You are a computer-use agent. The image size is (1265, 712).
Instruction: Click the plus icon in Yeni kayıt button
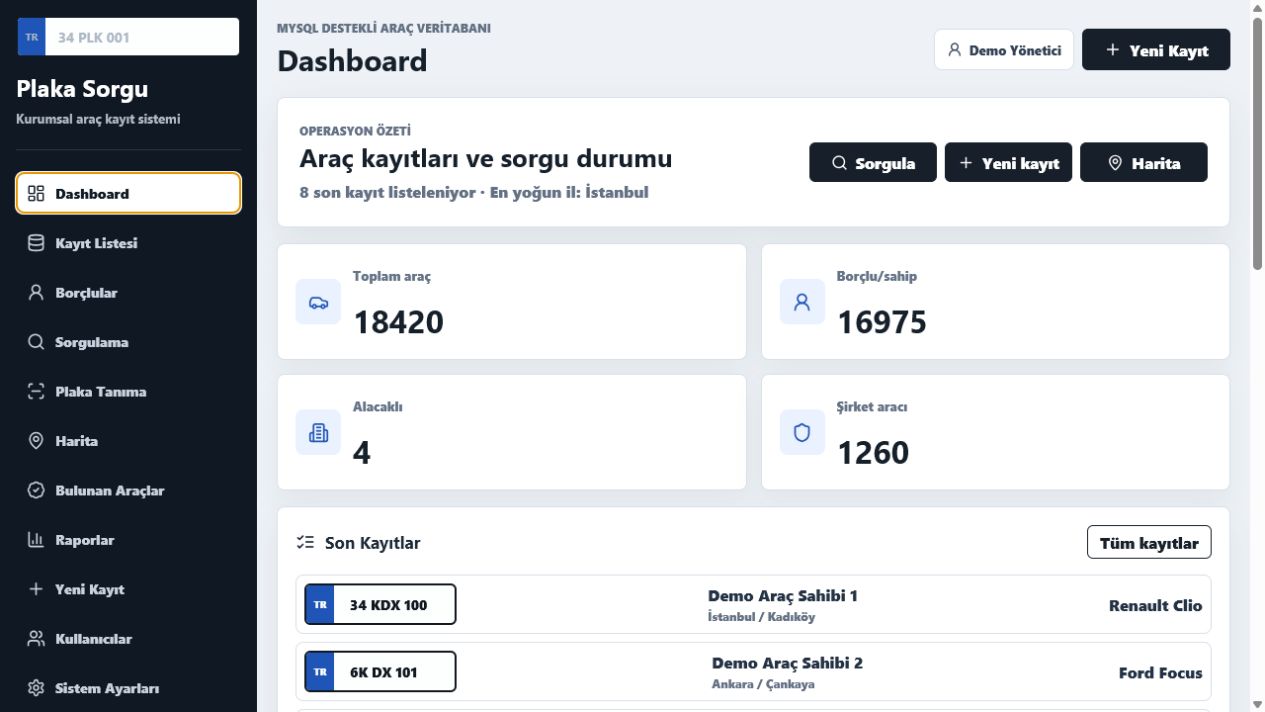tap(966, 163)
